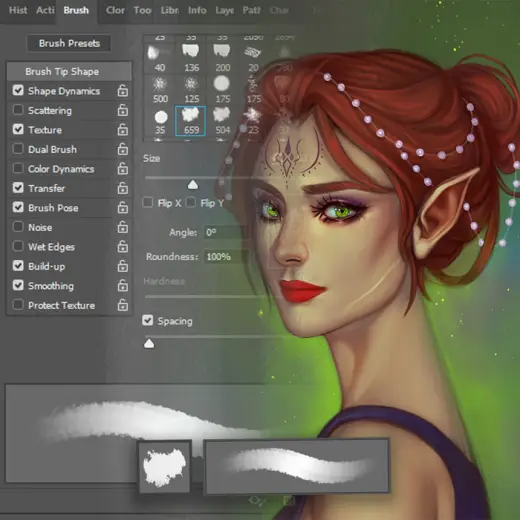The image size is (520, 520).
Task: Toggle the lock icon beside Smoothing
Action: (123, 285)
